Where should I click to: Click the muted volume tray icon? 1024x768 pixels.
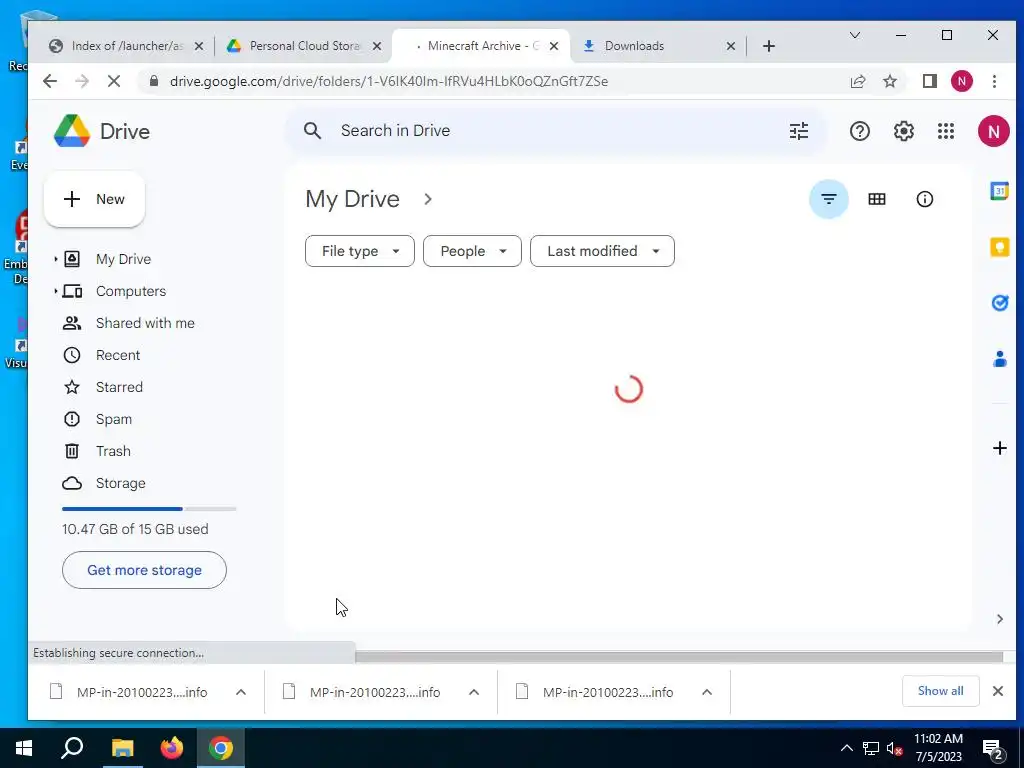894,748
